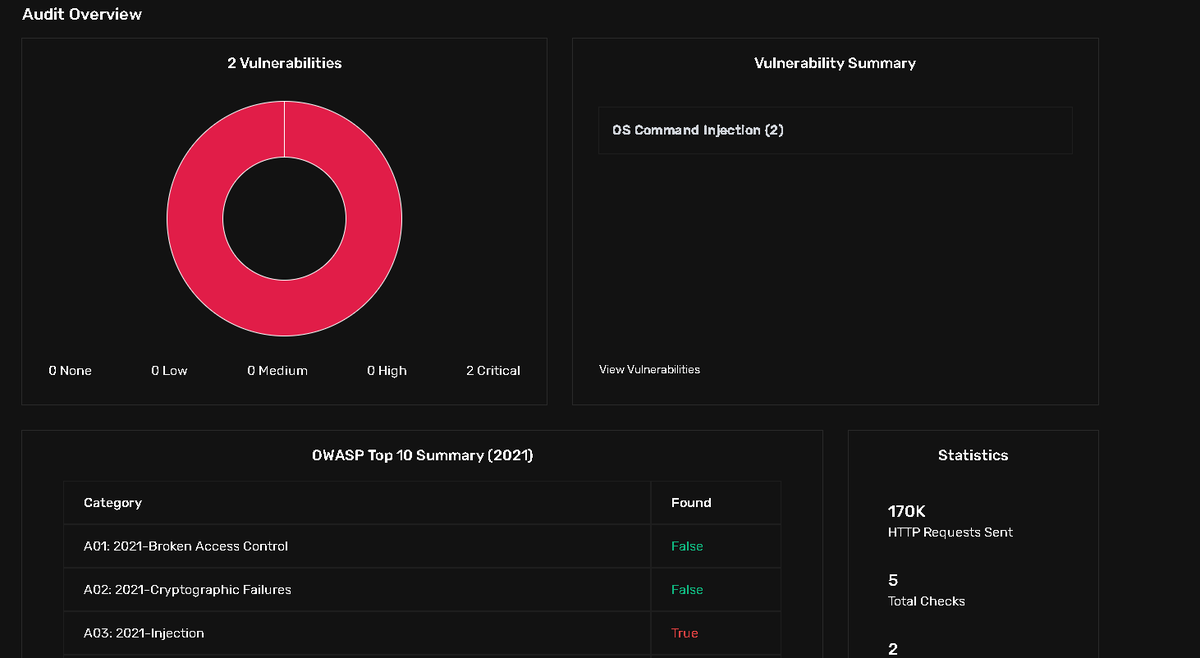
Task: Click the '0 None' legend label
Action: coord(70,371)
